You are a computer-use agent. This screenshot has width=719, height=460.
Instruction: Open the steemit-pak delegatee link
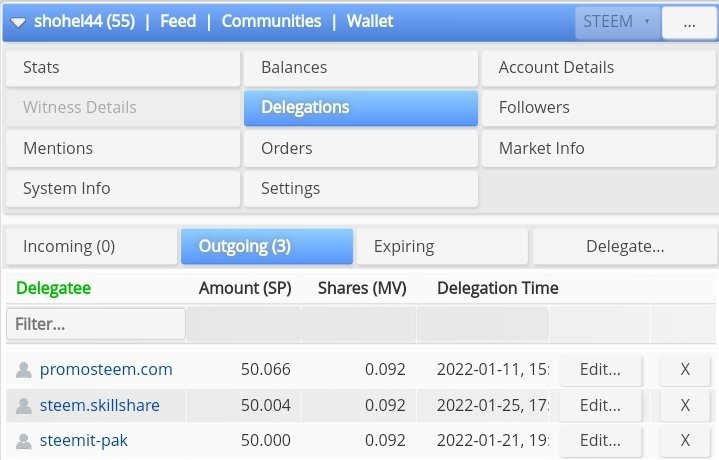point(83,440)
